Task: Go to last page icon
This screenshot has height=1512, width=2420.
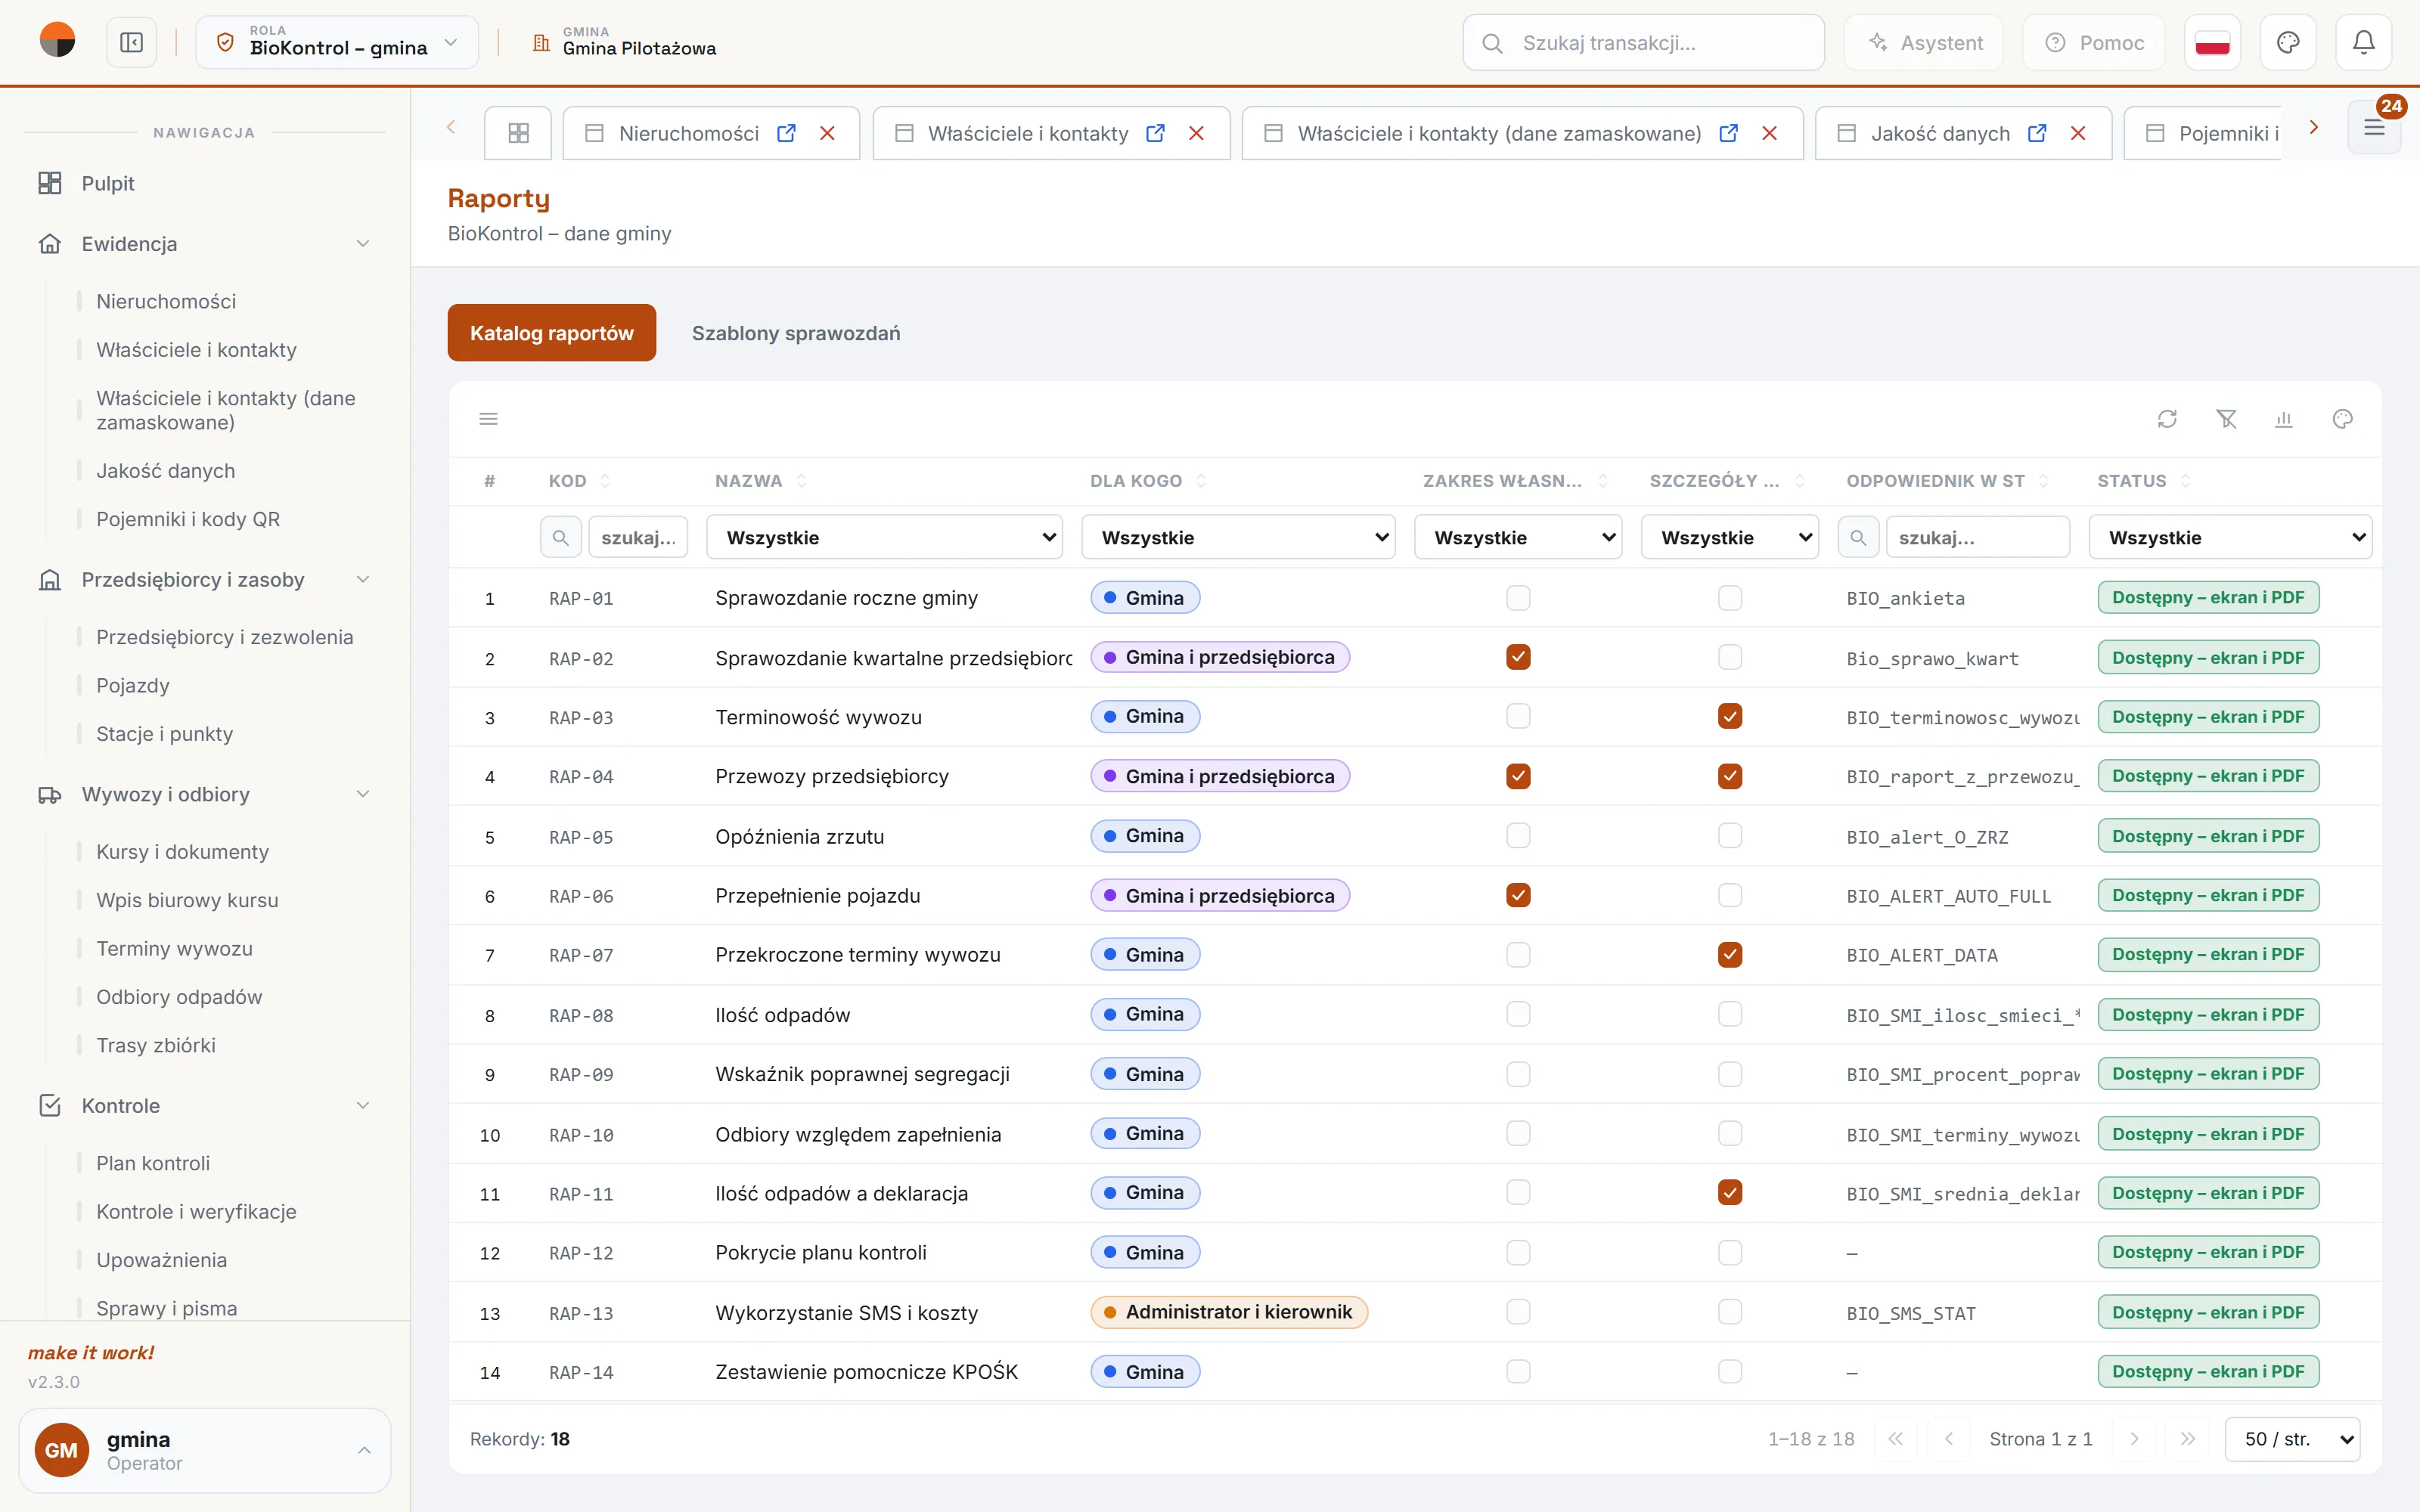Action: (x=2188, y=1439)
